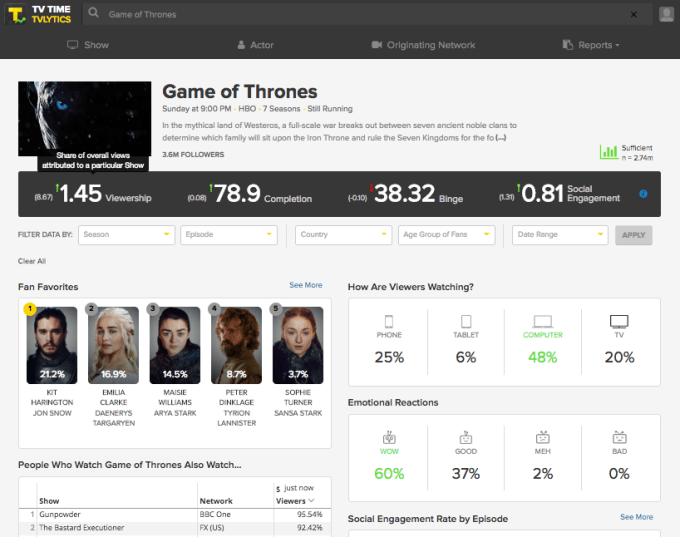Click the FX (US) network cell
Screen dimensions: 680x537
212,528
